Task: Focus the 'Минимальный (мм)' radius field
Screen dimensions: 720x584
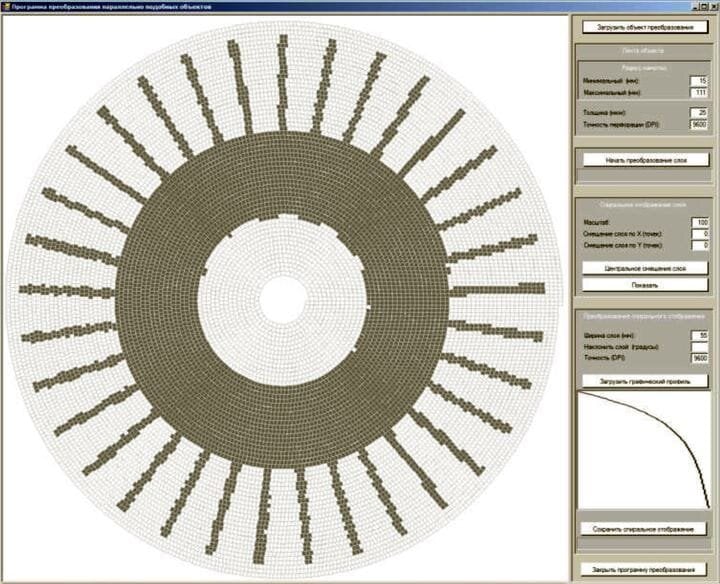Action: 698,81
